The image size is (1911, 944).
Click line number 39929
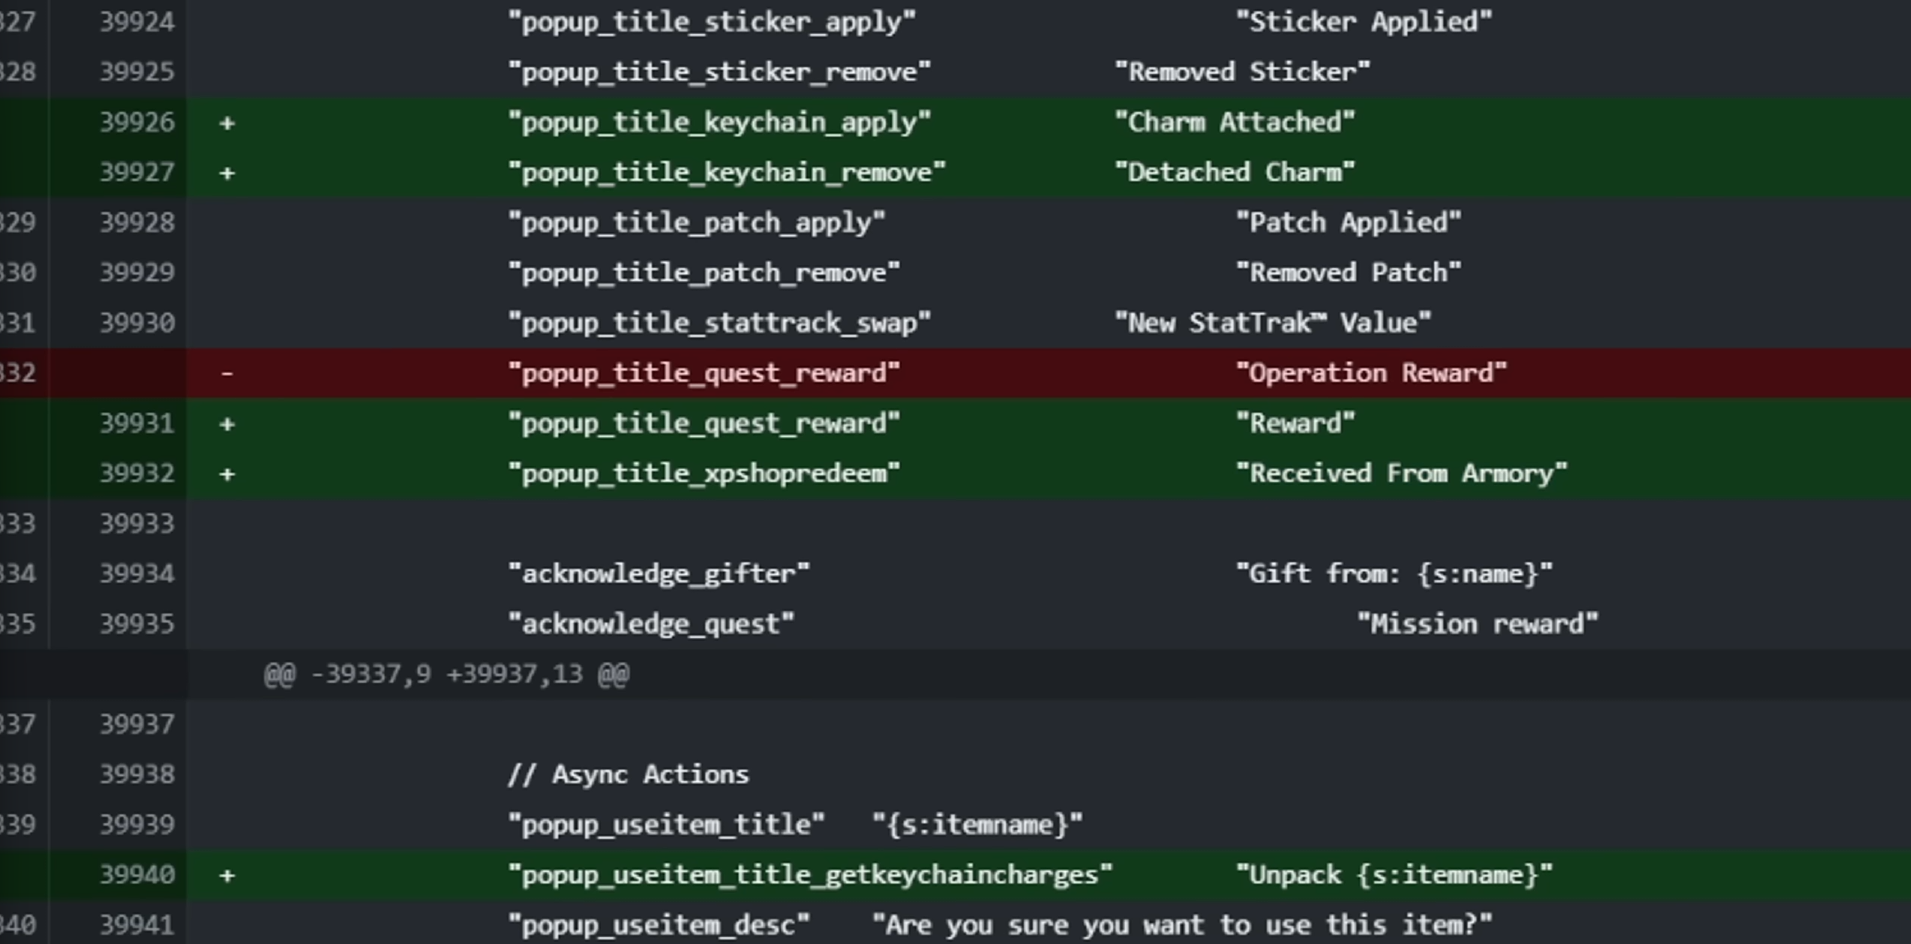[137, 272]
